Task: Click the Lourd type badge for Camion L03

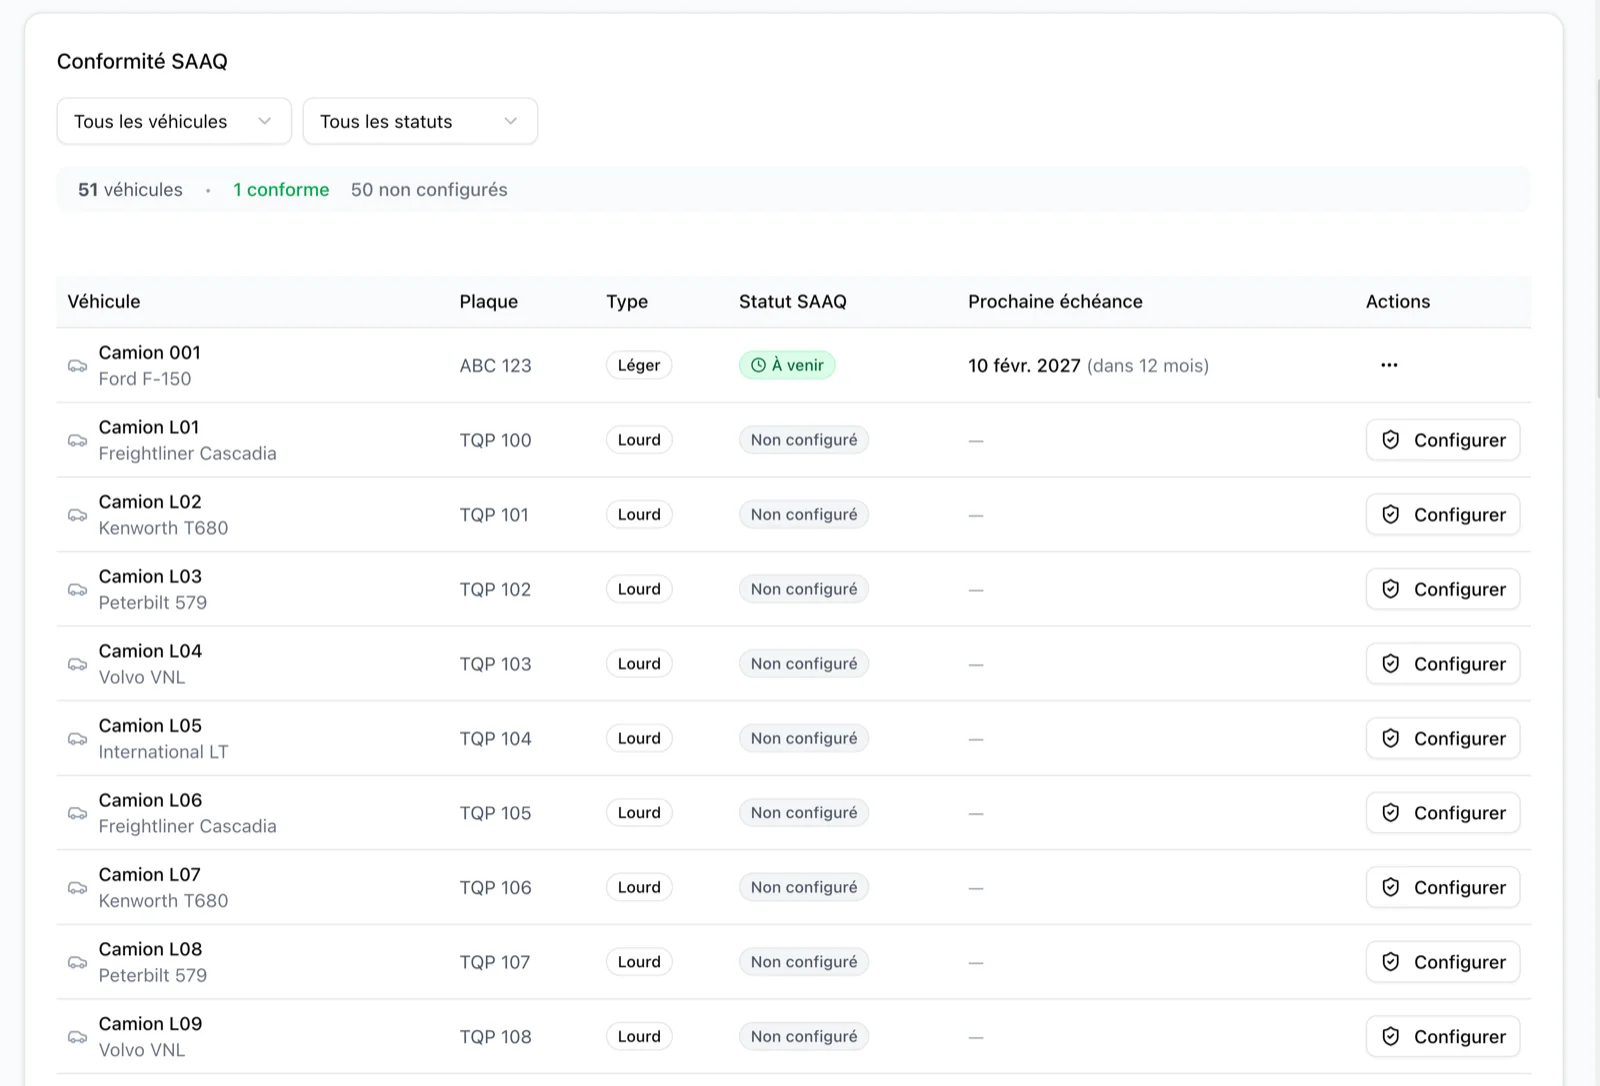Action: [x=639, y=589]
